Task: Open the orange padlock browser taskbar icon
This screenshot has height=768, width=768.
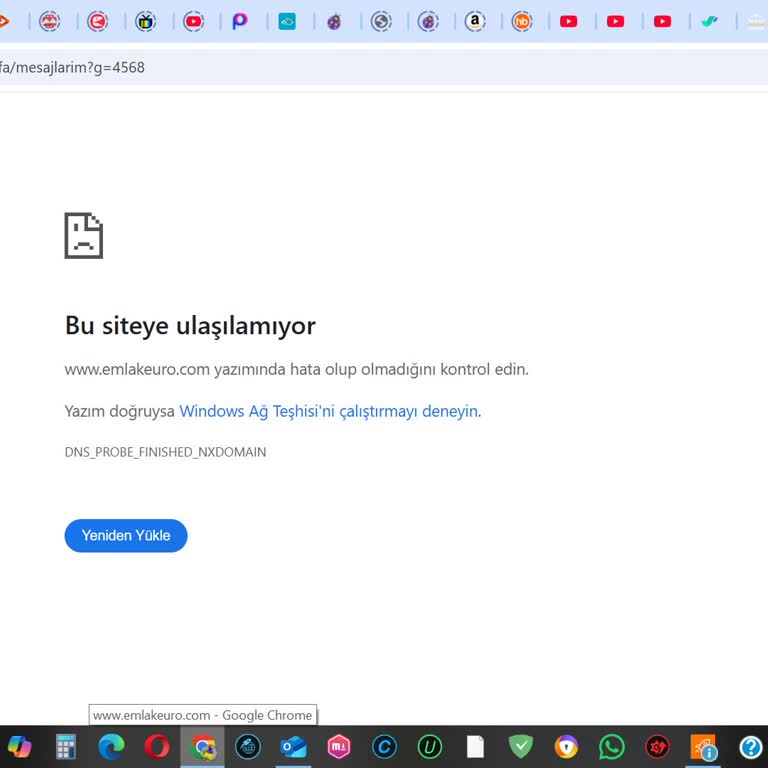Action: [x=566, y=747]
